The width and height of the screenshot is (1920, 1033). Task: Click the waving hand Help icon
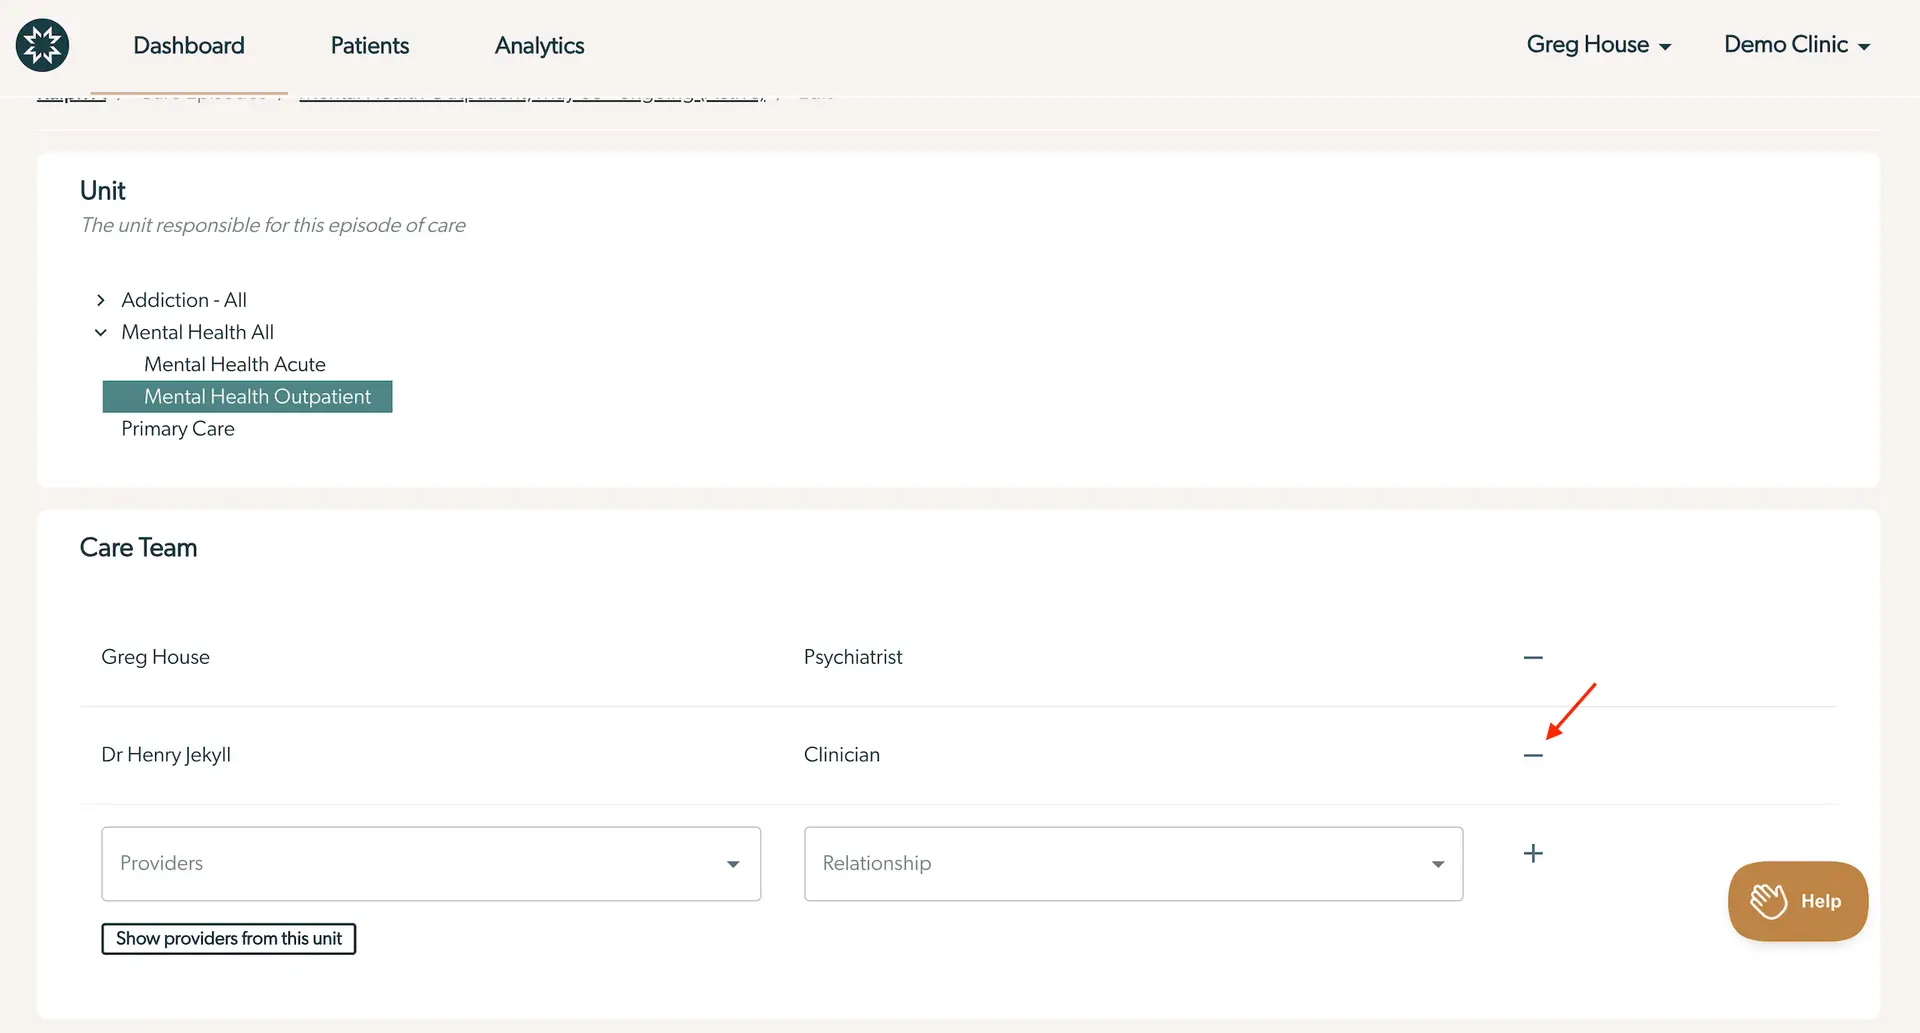[x=1768, y=900]
